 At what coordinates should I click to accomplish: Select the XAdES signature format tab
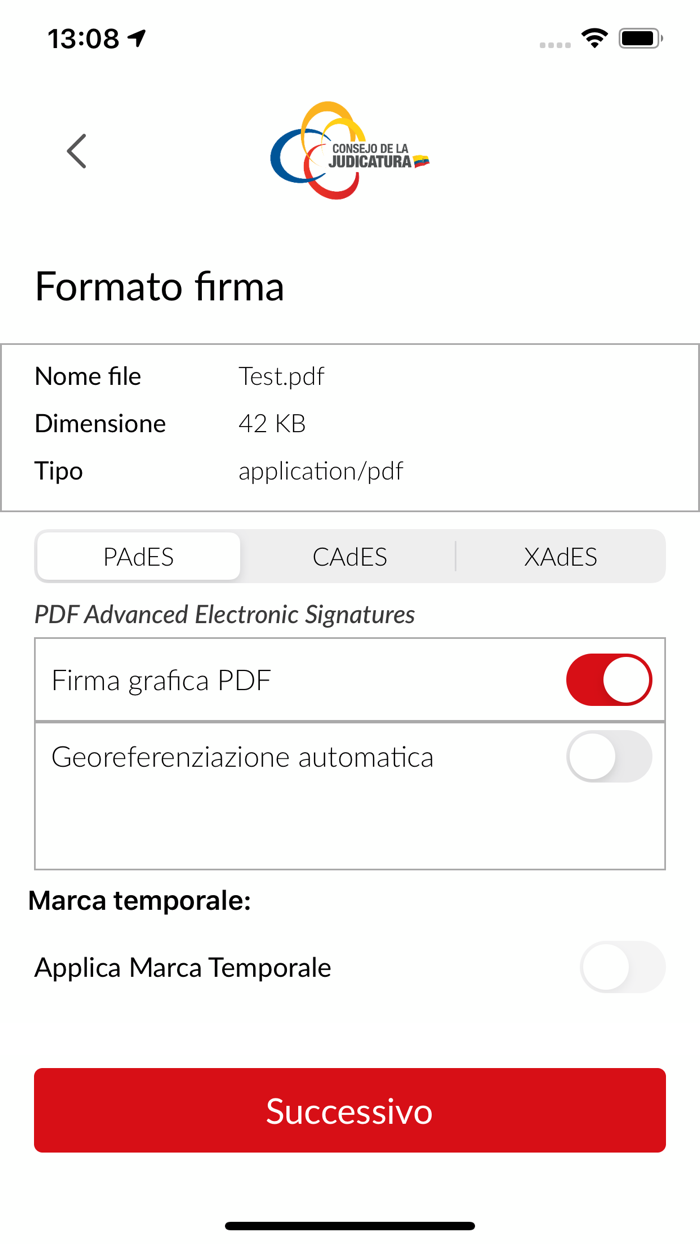coord(561,556)
